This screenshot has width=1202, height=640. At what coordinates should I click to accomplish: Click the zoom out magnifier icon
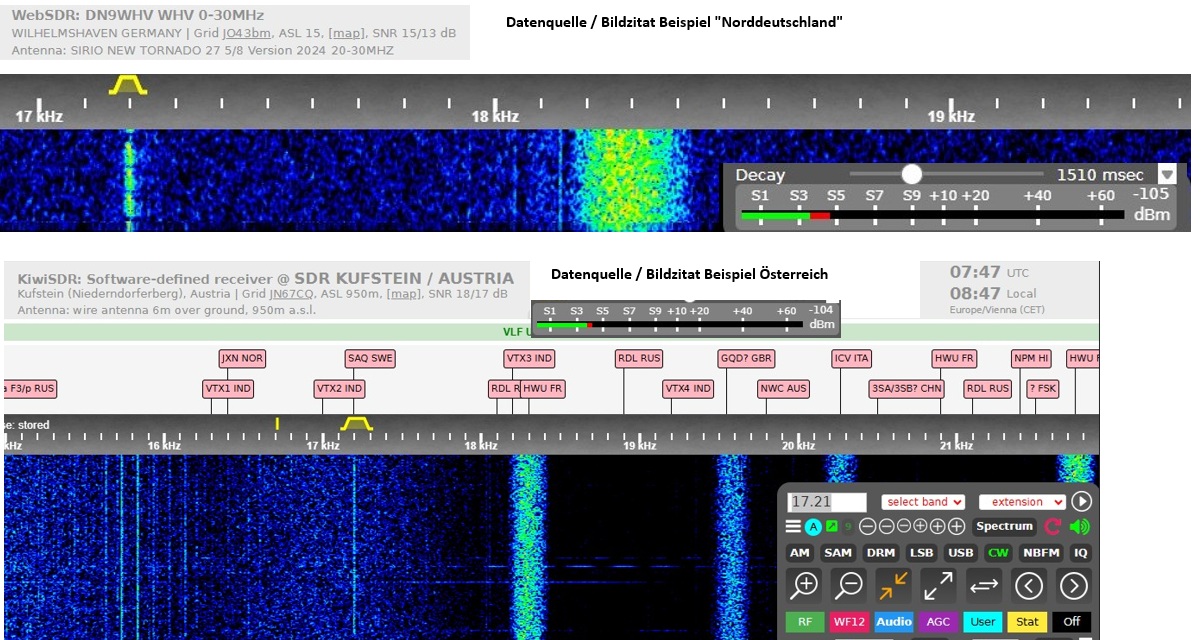[850, 585]
